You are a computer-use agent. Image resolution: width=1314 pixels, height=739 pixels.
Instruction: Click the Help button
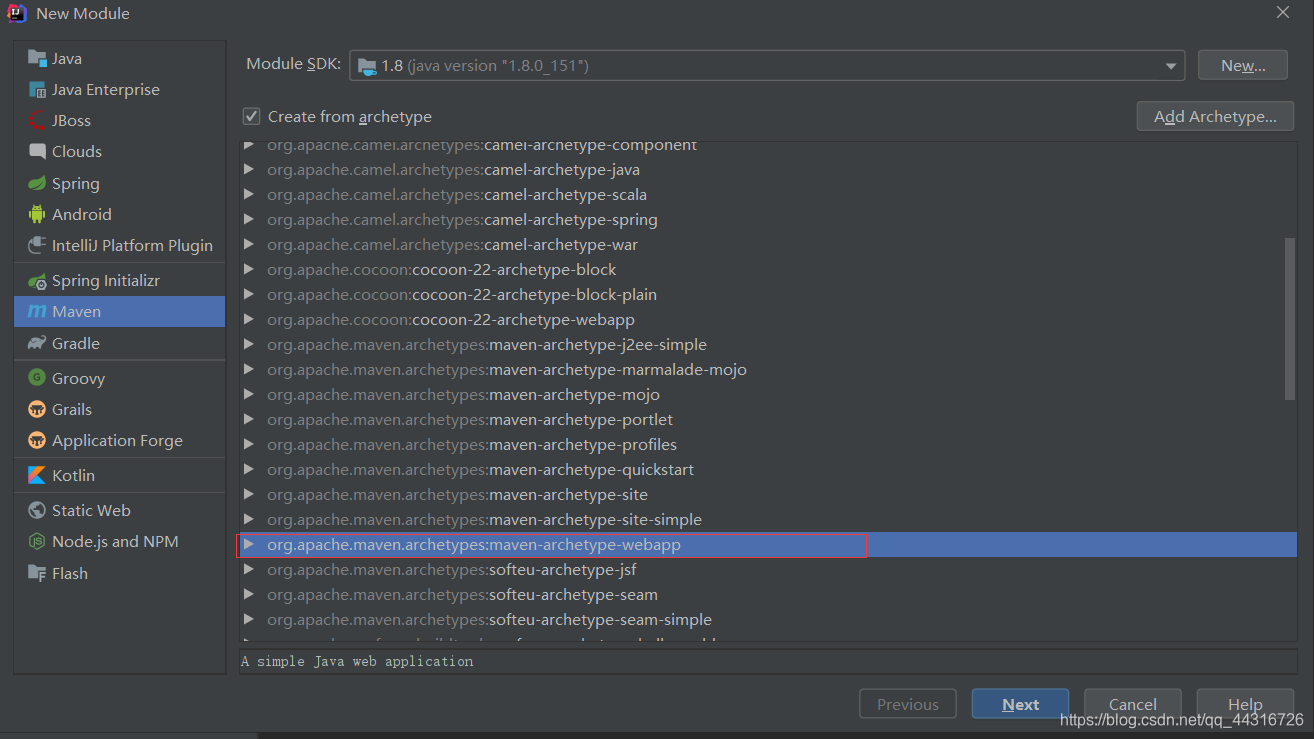[1245, 704]
